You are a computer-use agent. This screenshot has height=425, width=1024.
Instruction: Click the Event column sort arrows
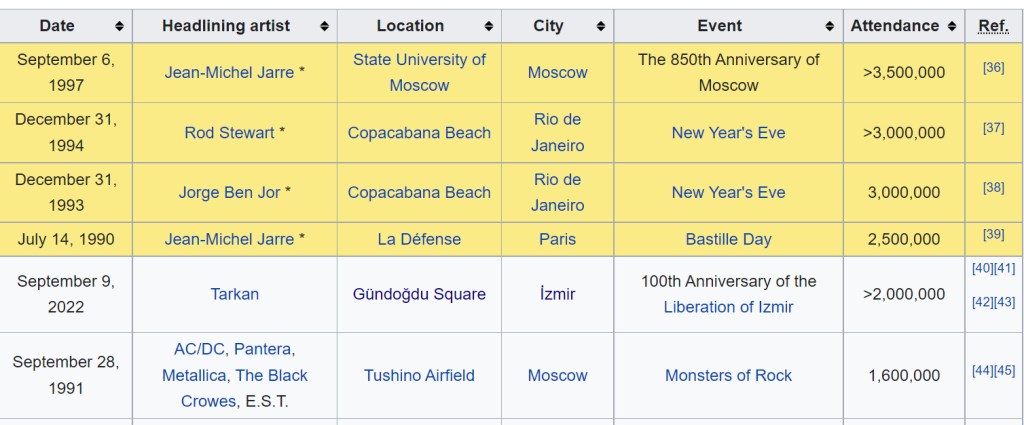pyautogui.click(x=830, y=26)
